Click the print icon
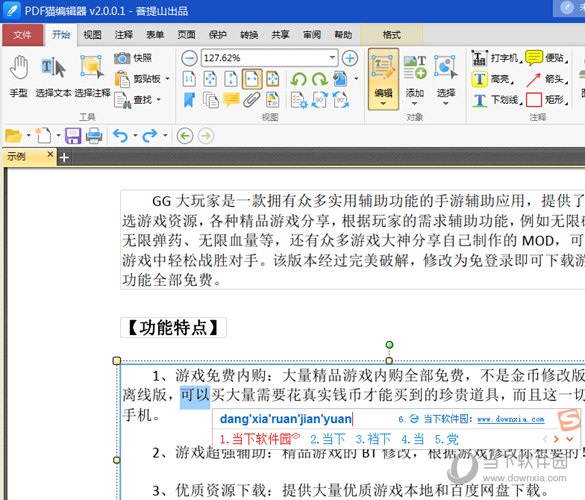The image size is (585, 500). 94,136
